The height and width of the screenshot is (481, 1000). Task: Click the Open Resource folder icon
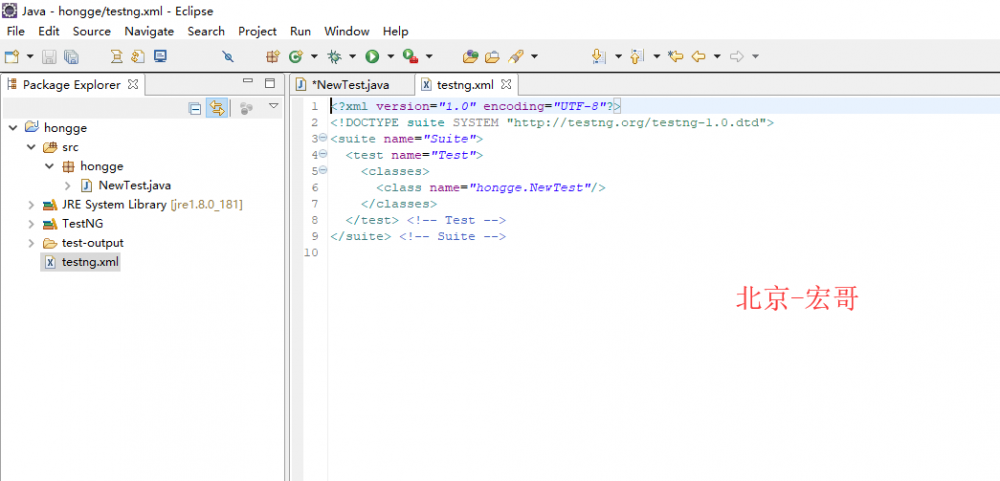(x=492, y=57)
